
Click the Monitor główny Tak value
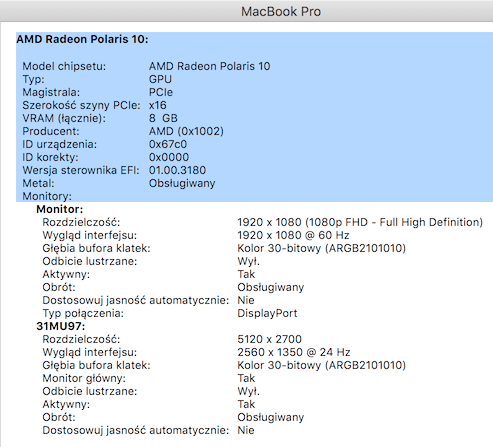[246, 378]
